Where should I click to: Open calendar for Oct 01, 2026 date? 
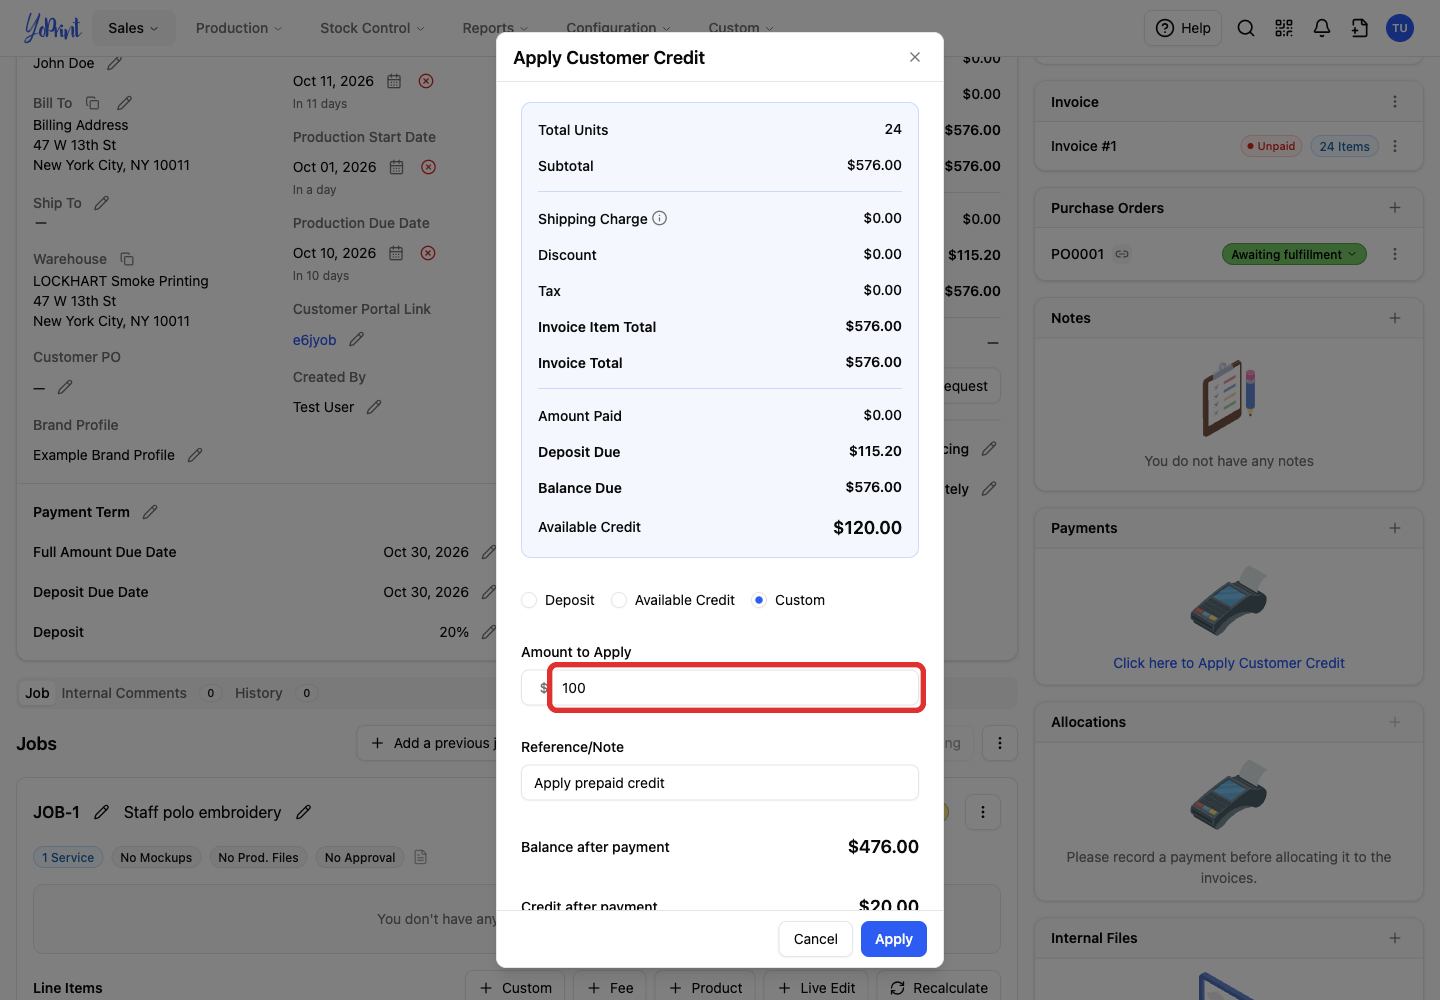(x=397, y=167)
